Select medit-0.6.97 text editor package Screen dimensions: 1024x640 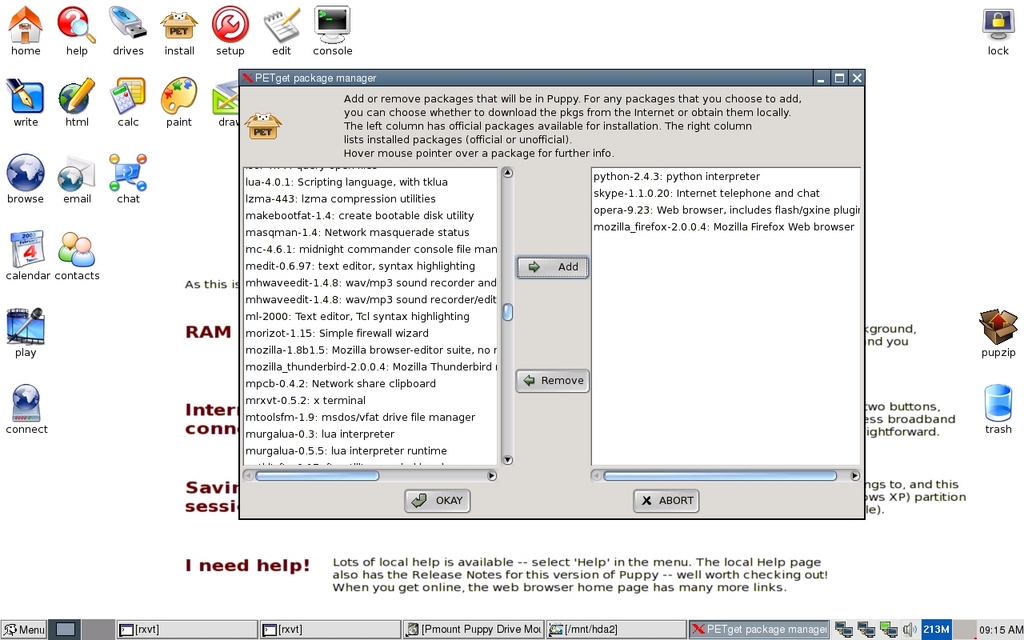coord(359,266)
